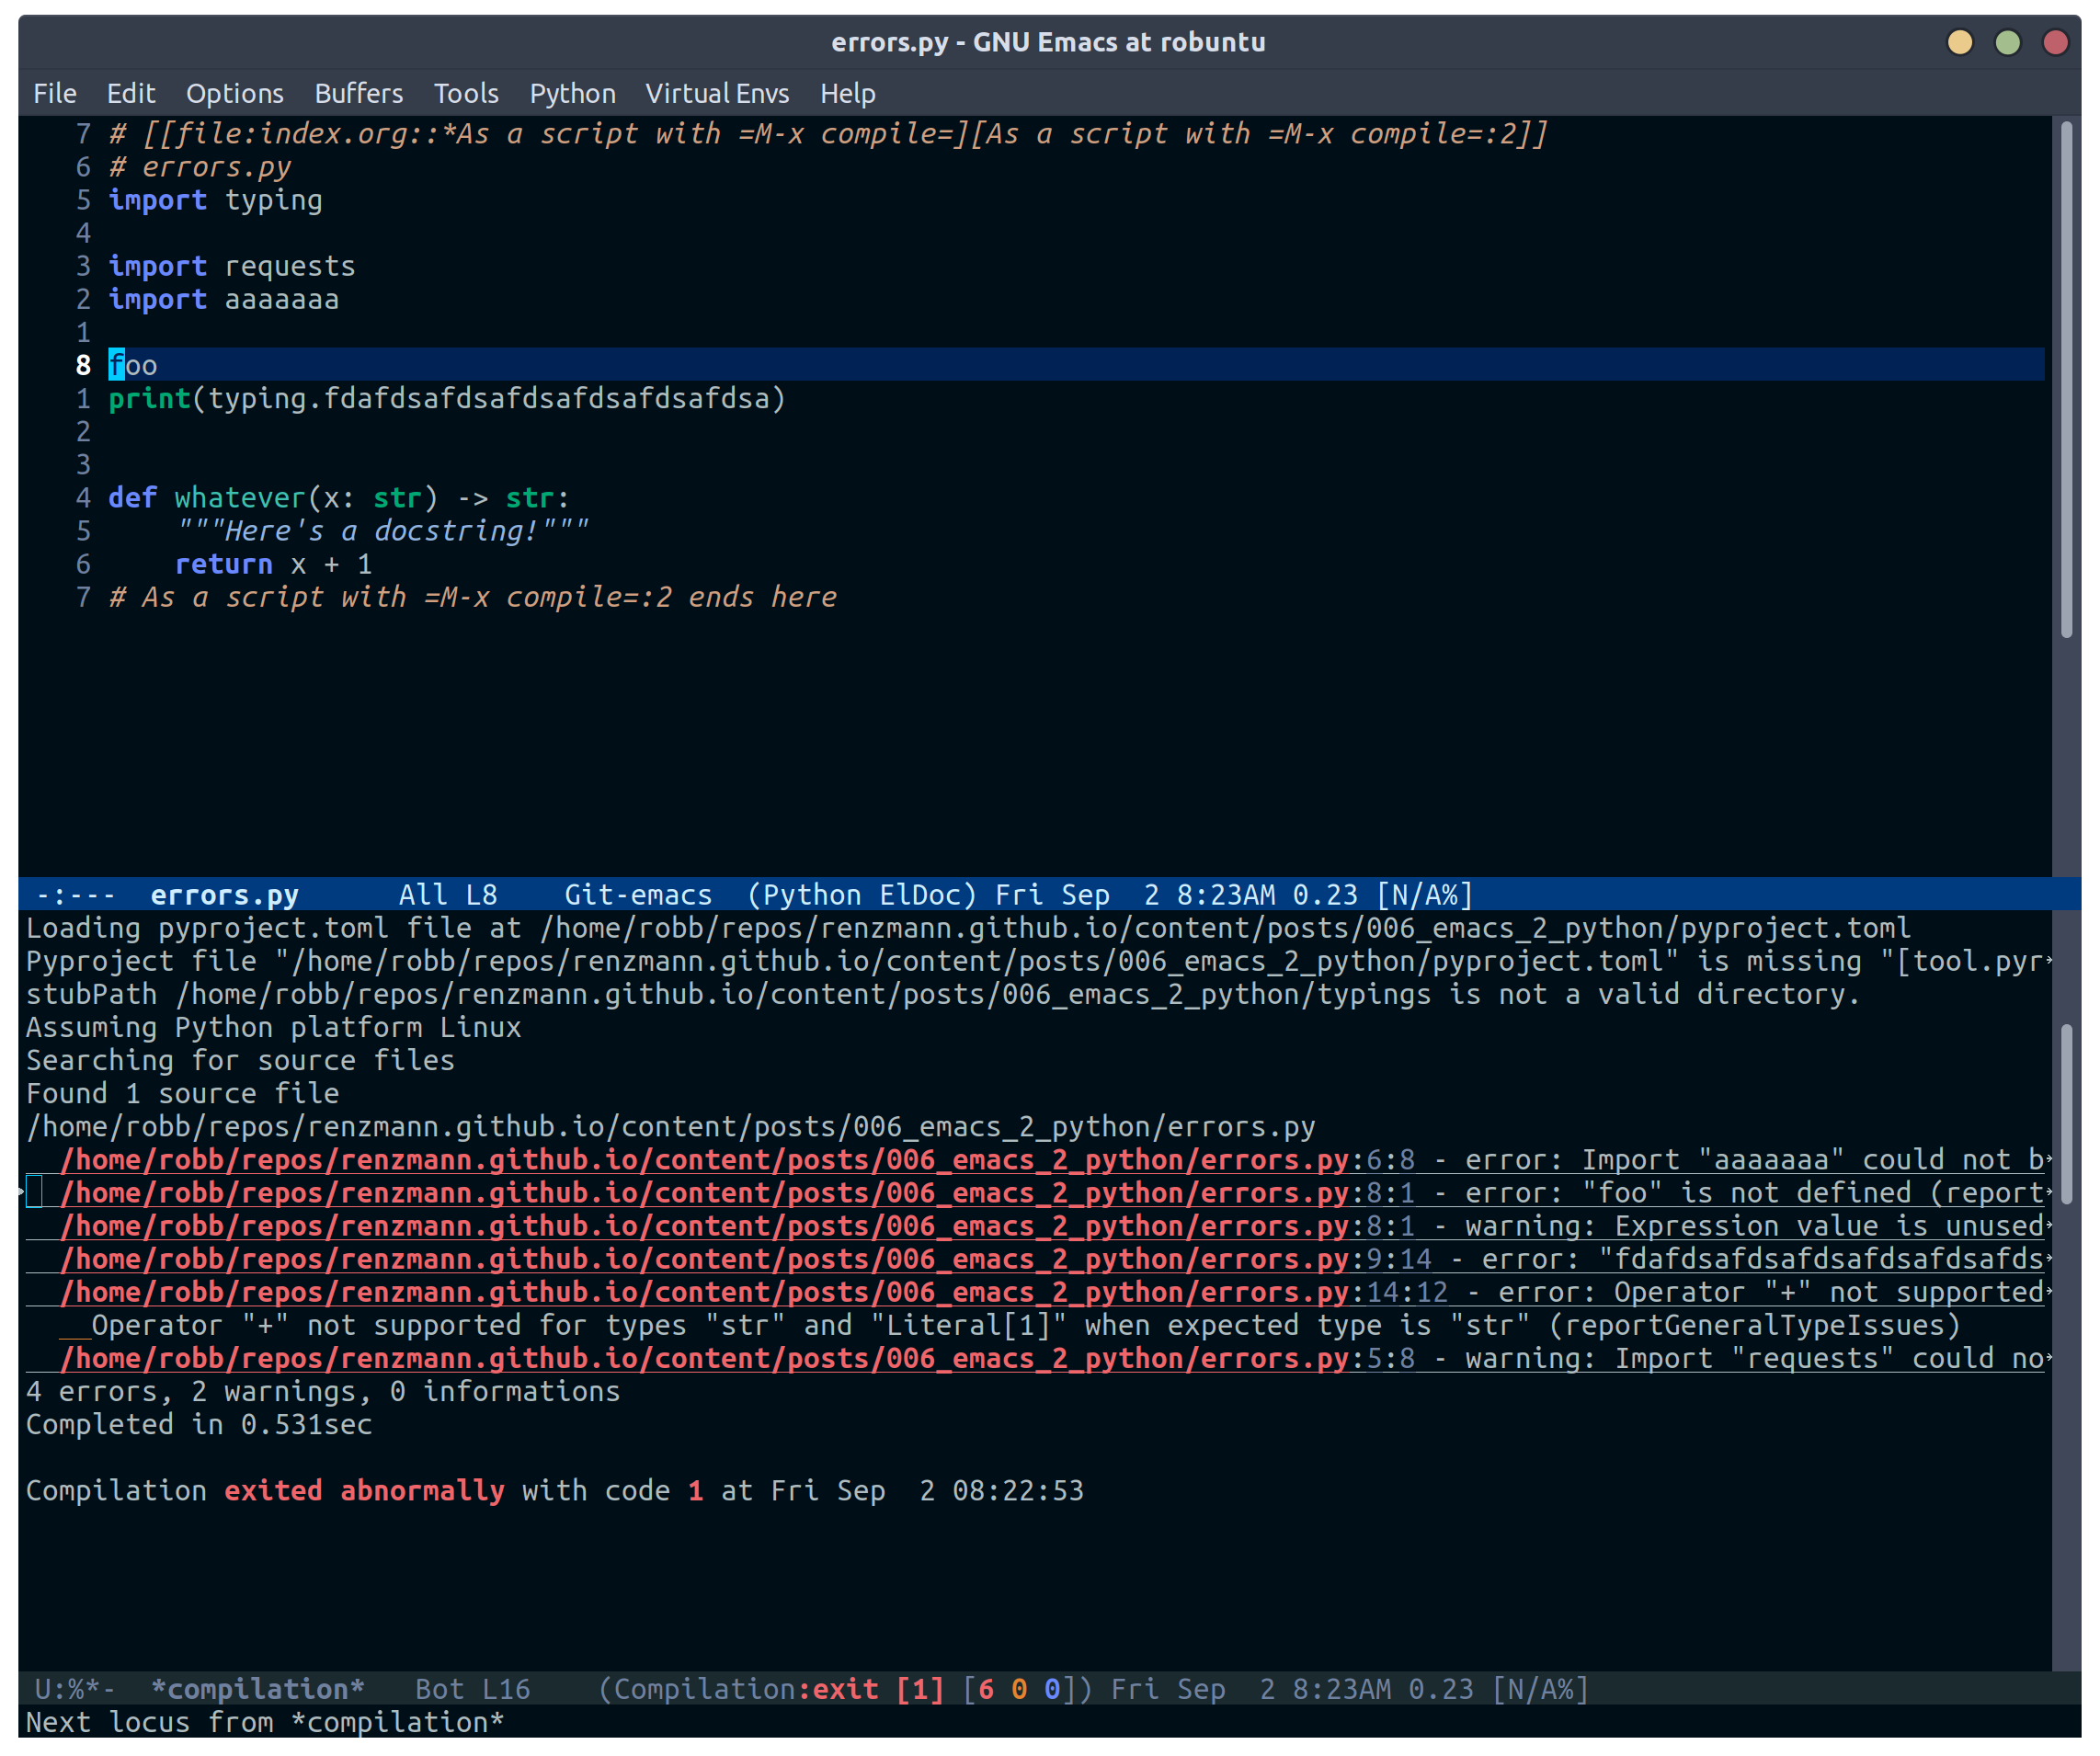Go to the errors.py:14:12 Operator error link
The width and height of the screenshot is (2100, 1756).
tap(755, 1292)
